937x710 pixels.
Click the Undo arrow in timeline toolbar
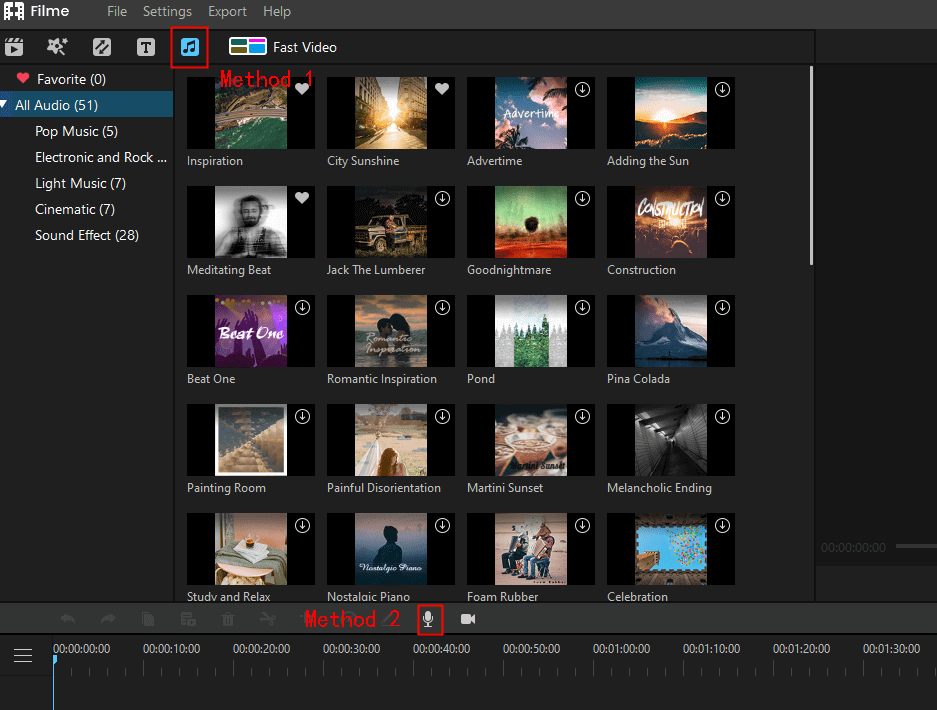(x=68, y=619)
